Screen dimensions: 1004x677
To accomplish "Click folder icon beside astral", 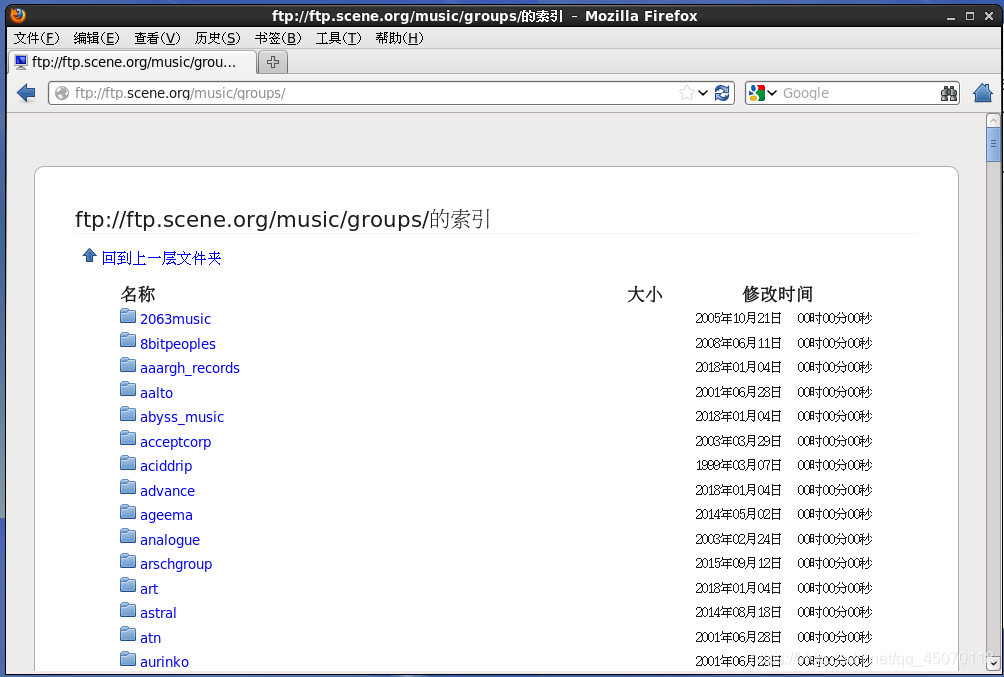I will [x=128, y=610].
